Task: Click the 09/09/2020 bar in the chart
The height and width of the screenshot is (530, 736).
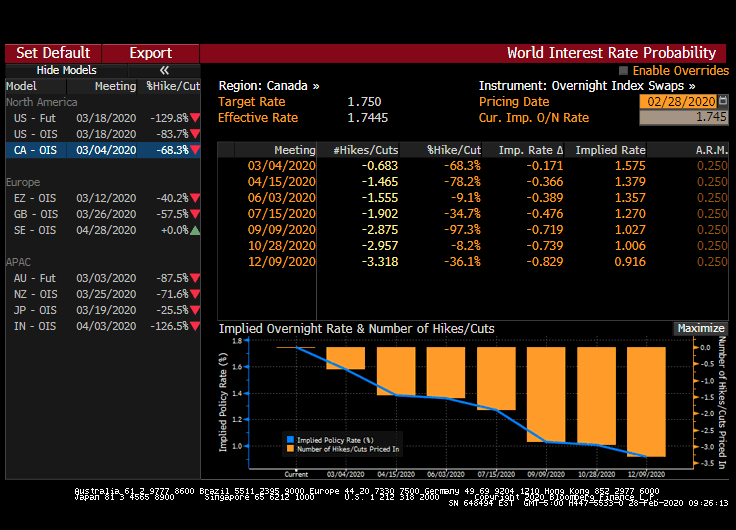Action: pyautogui.click(x=546, y=394)
